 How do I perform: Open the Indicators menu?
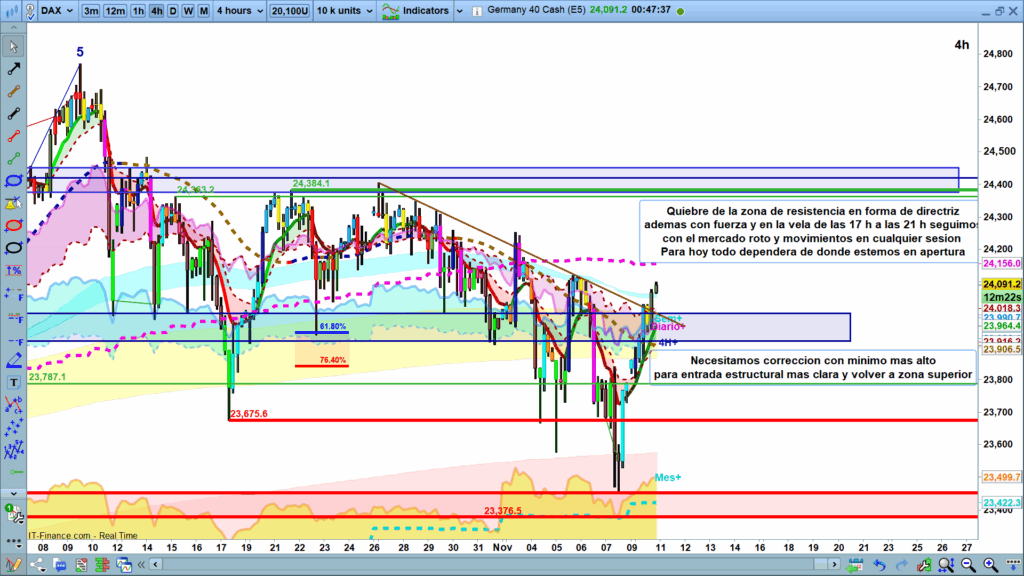pyautogui.click(x=415, y=11)
